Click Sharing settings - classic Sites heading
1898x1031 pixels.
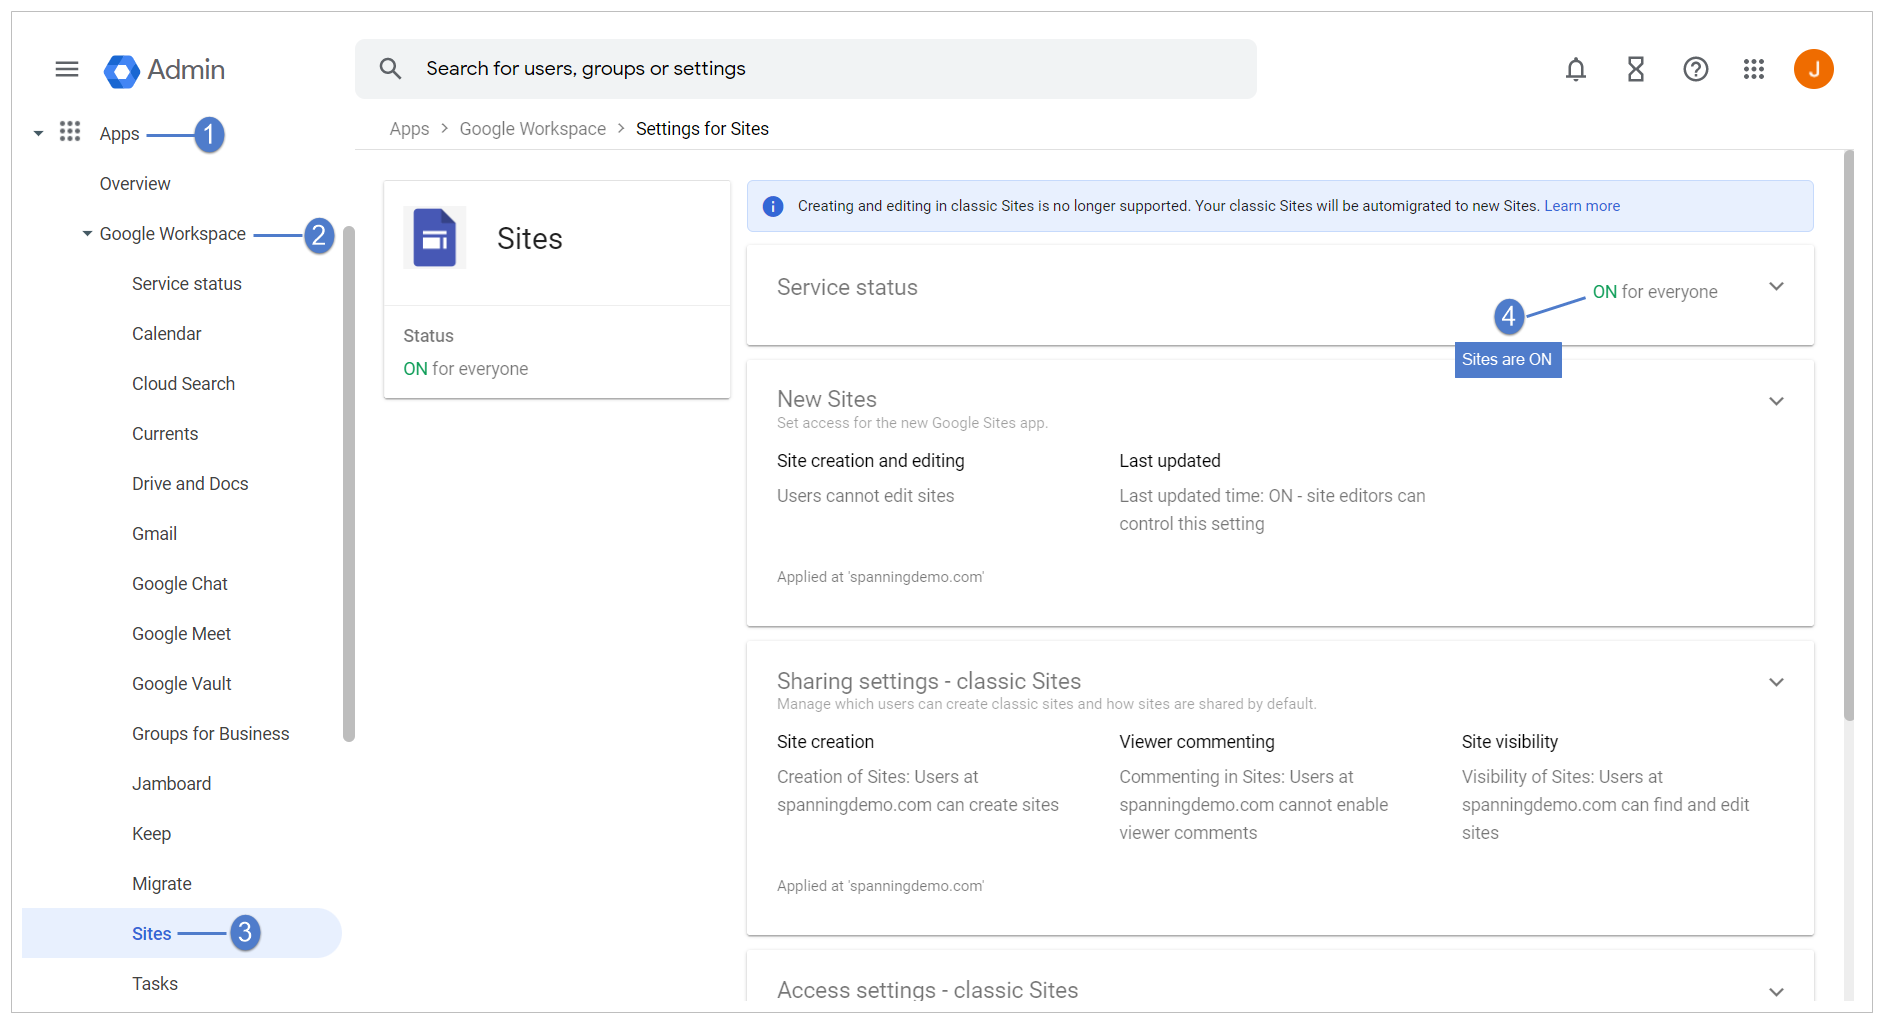point(929,681)
